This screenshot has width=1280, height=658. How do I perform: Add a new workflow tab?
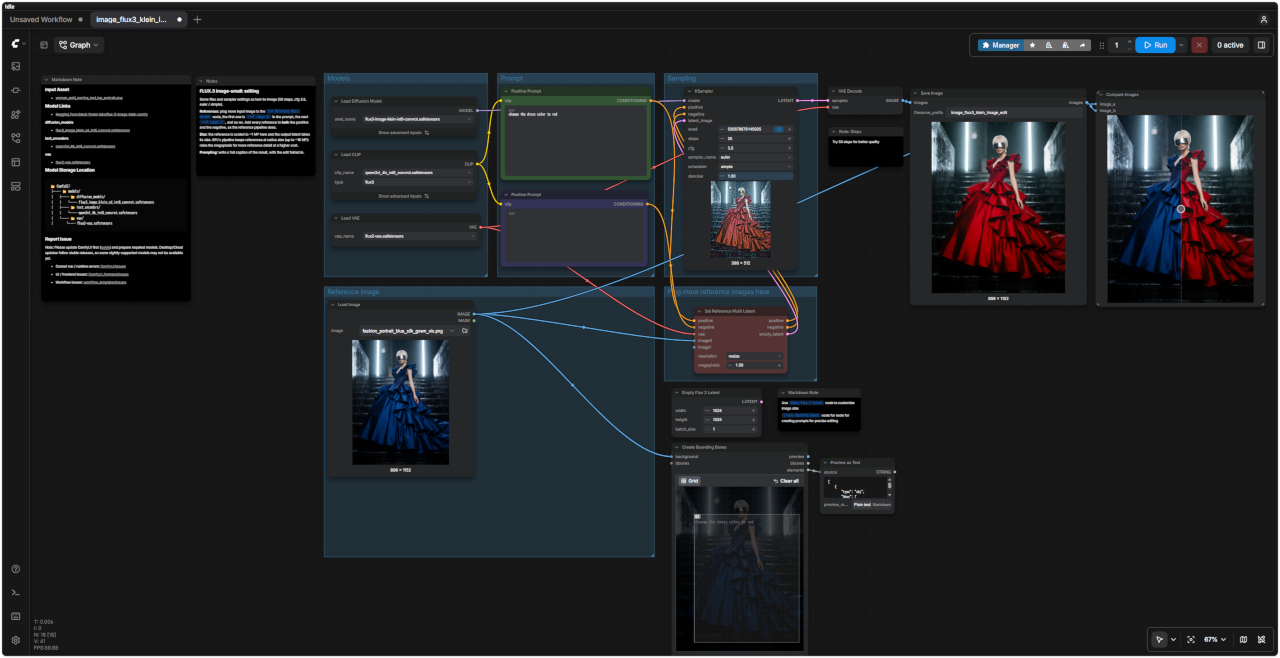point(197,19)
